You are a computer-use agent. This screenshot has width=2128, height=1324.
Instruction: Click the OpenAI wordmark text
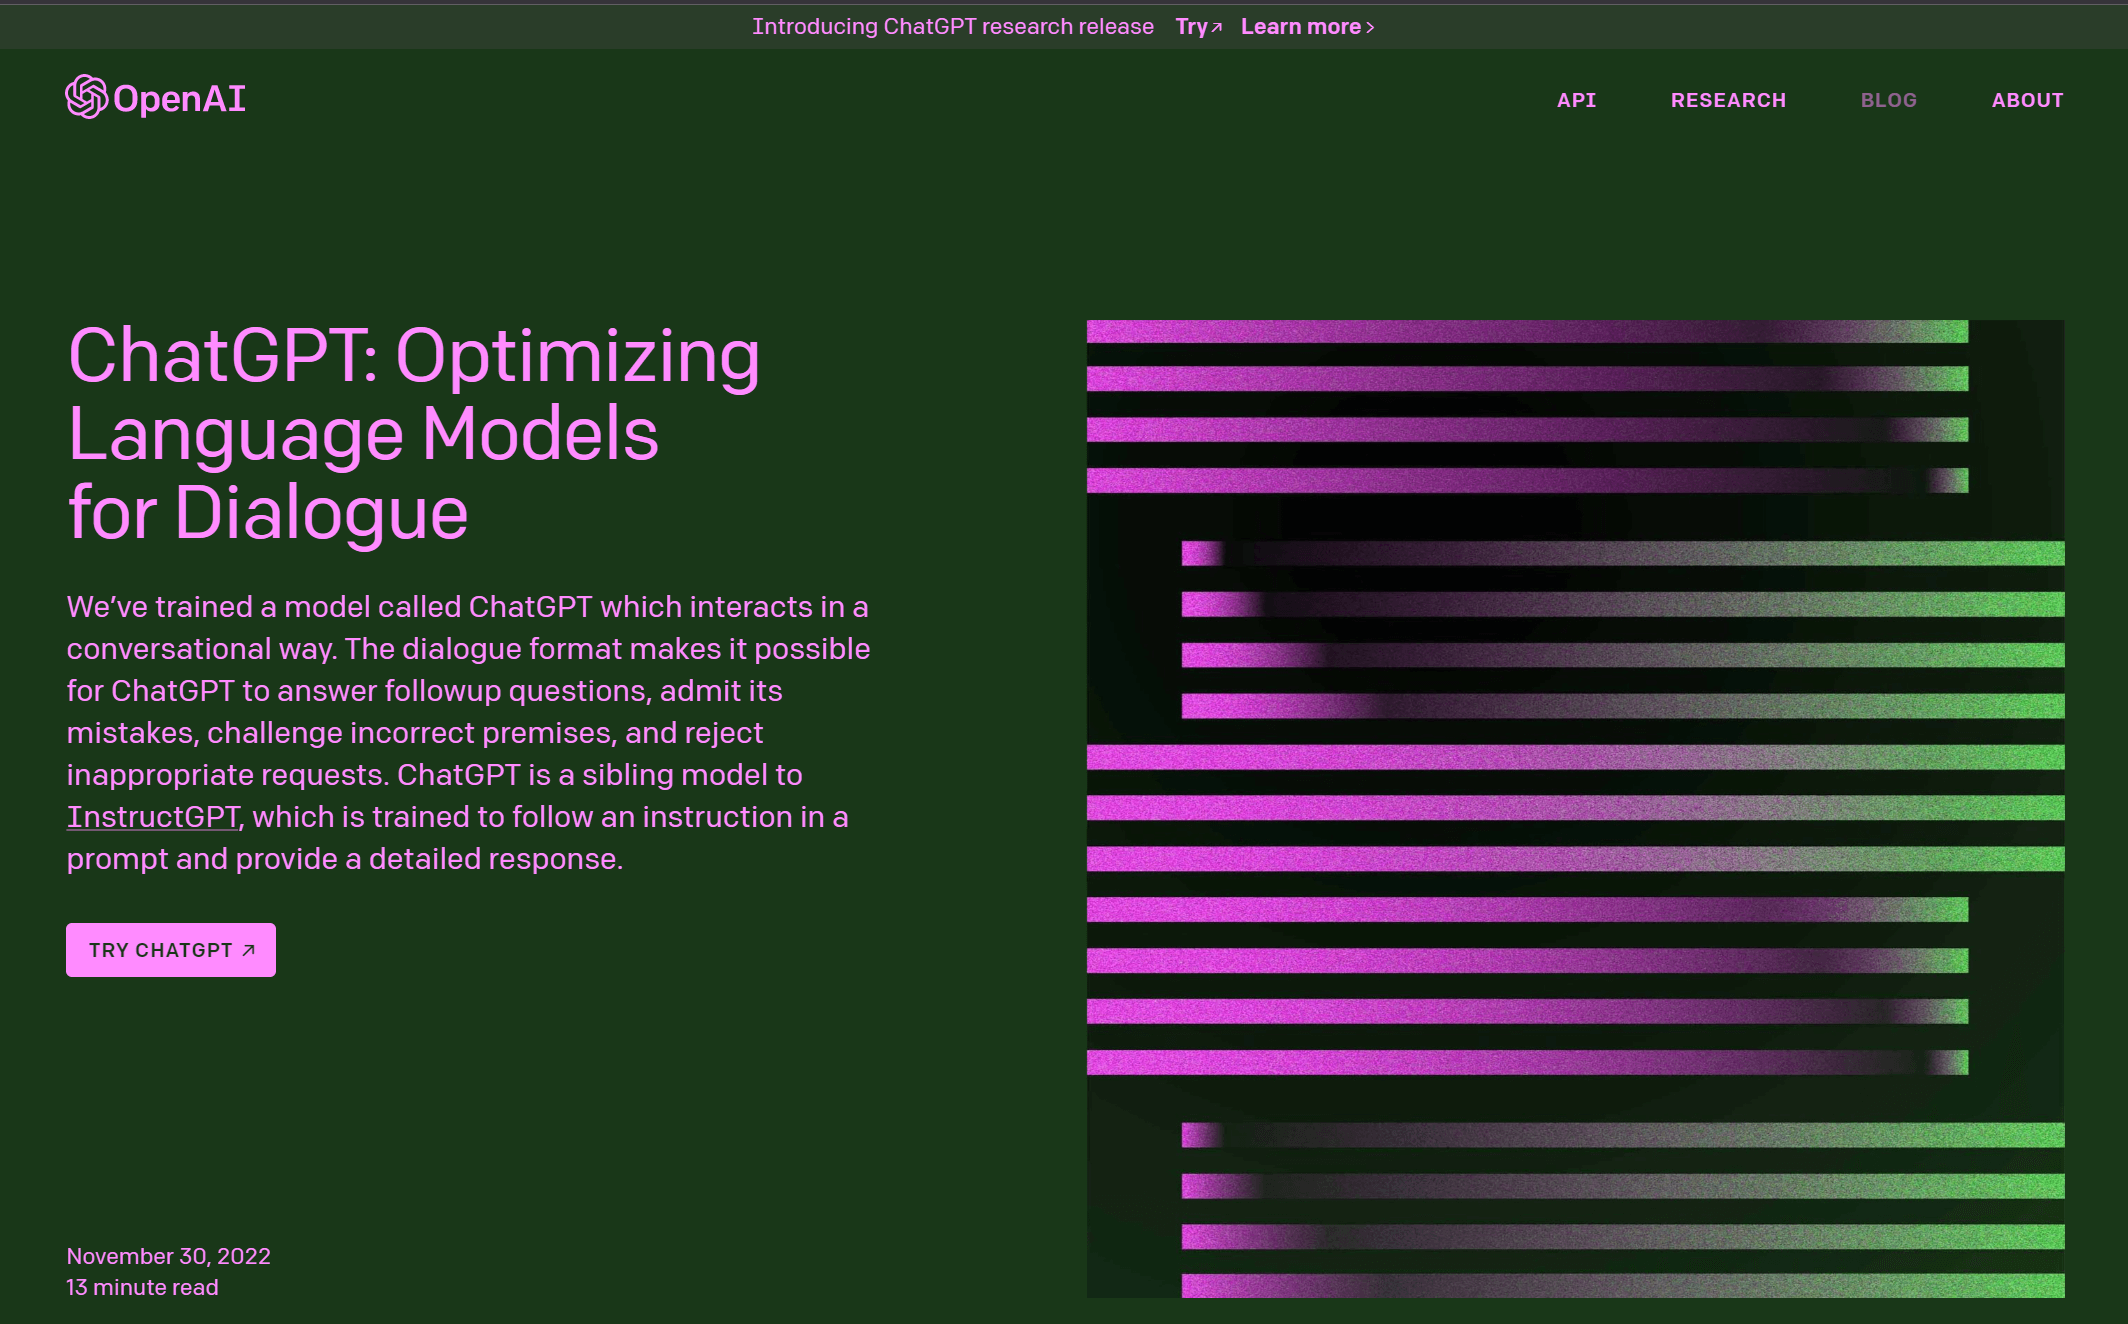[x=180, y=99]
